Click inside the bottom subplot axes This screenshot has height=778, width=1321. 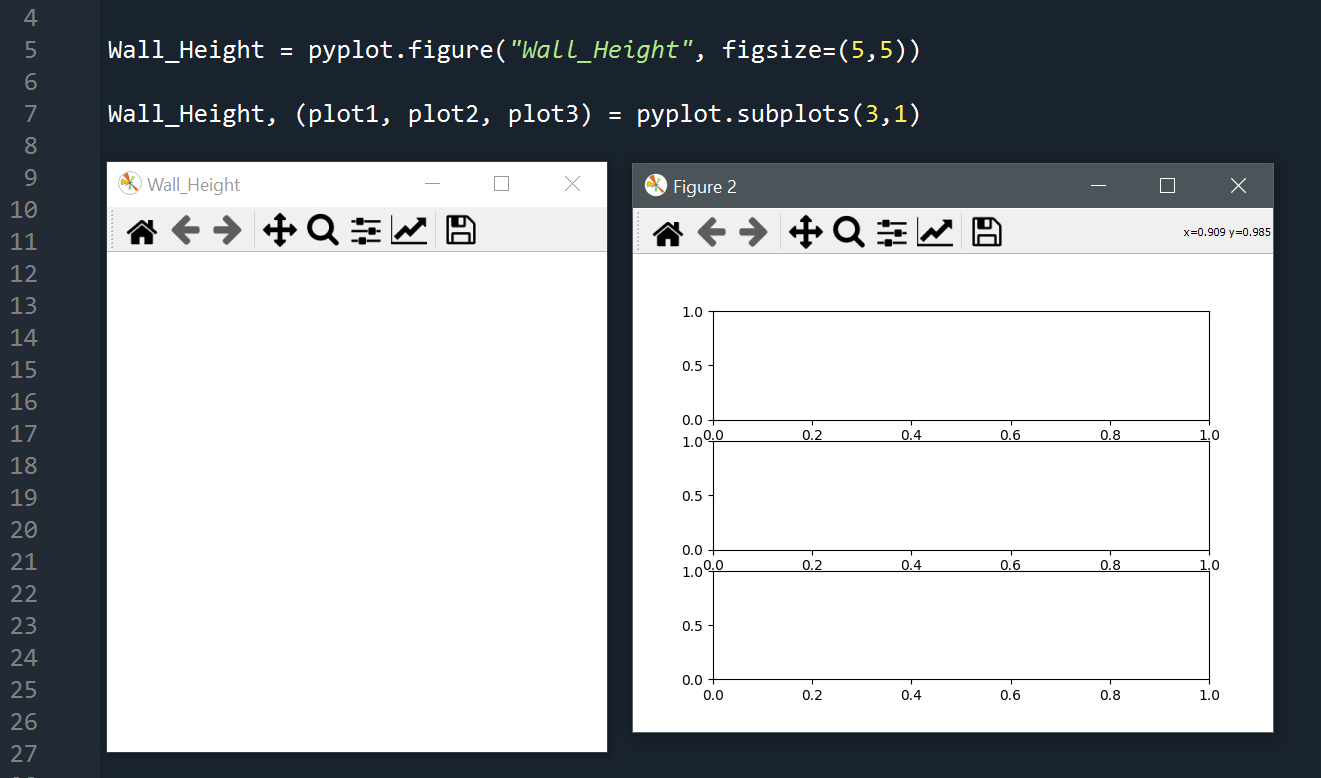pos(960,625)
